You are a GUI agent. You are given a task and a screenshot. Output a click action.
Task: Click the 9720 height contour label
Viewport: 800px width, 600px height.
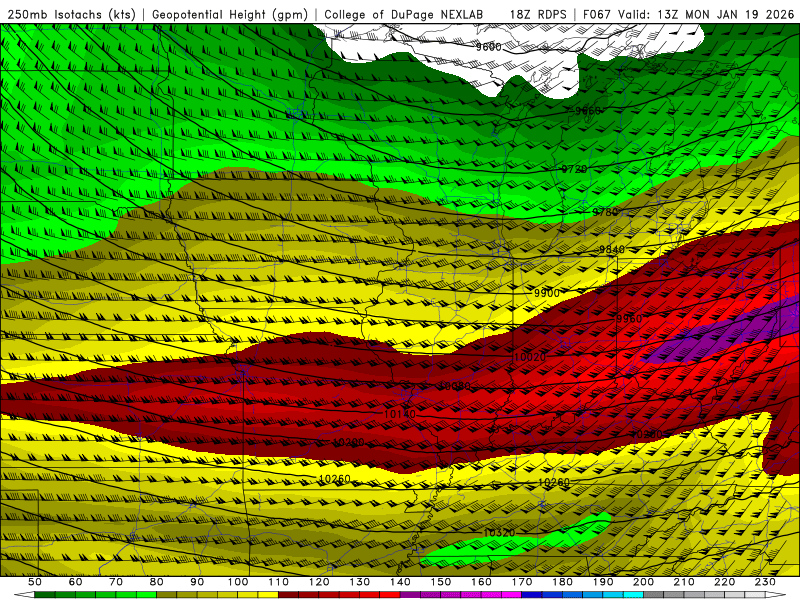coord(574,169)
